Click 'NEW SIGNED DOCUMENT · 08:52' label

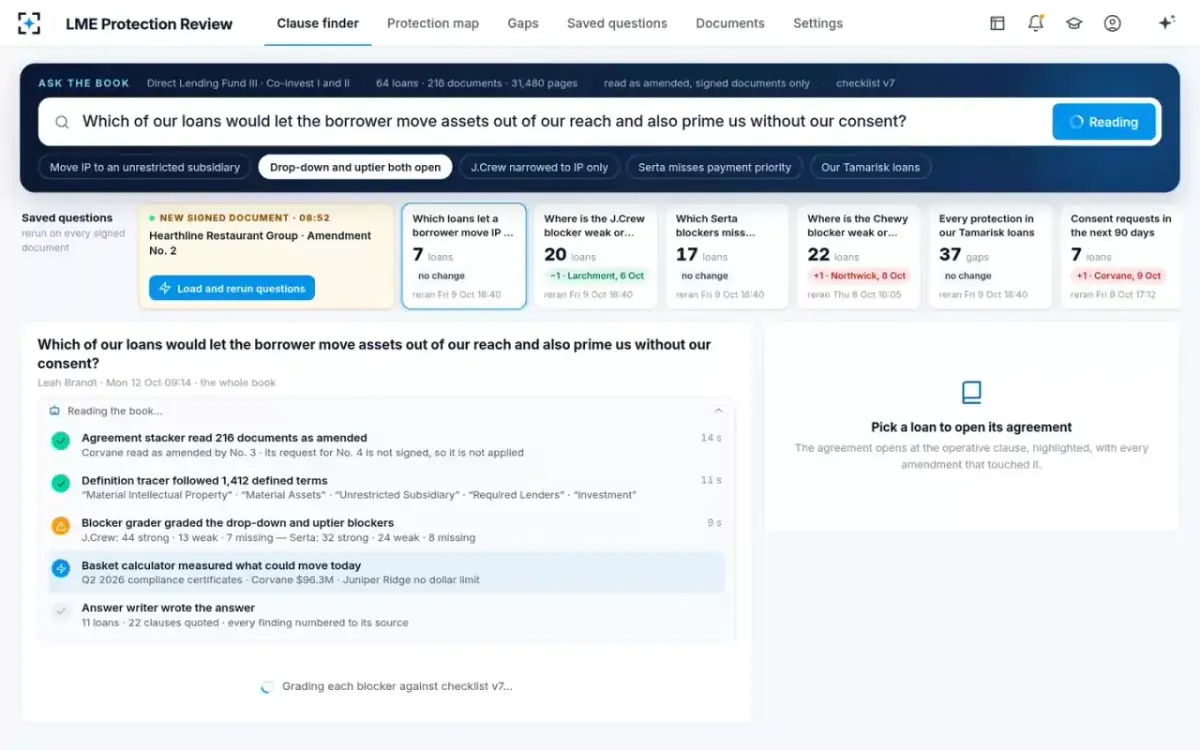[x=244, y=218]
